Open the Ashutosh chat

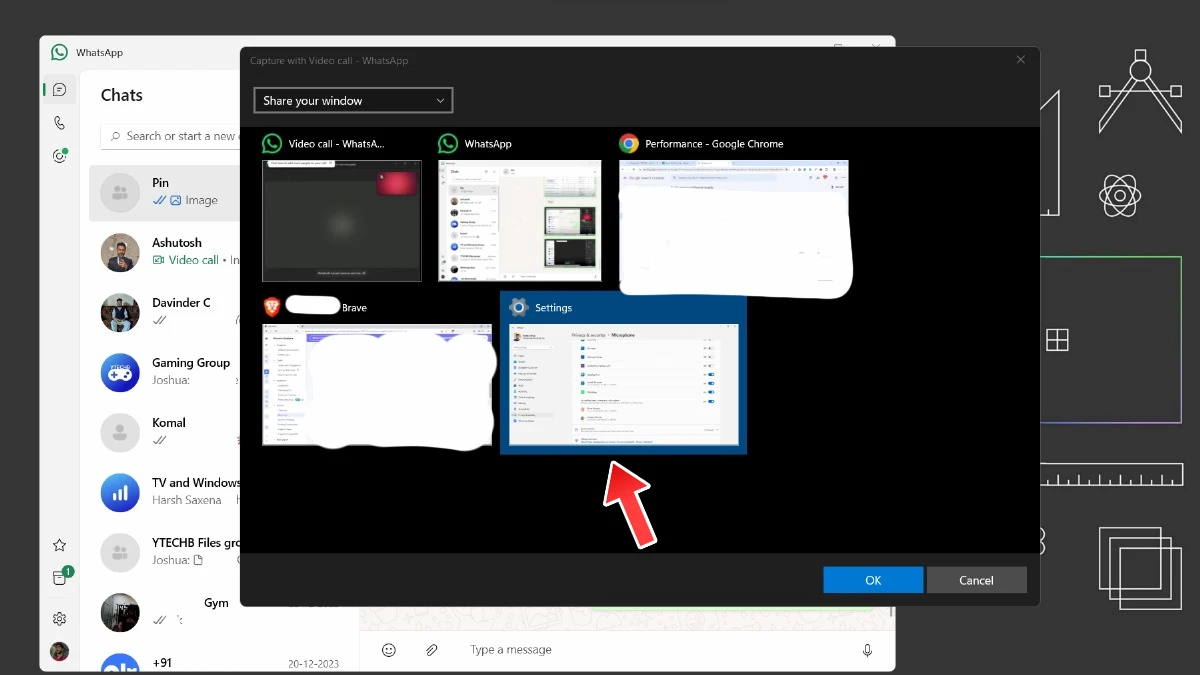coord(166,252)
